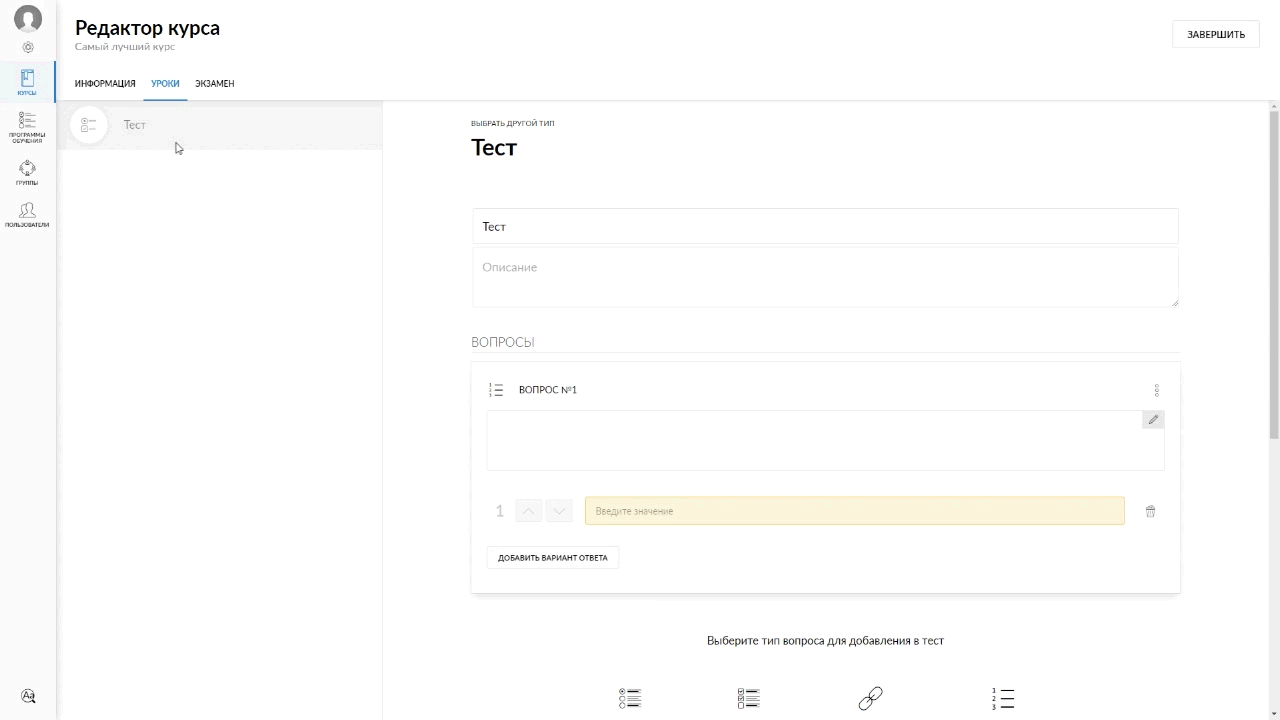Select the Тест lesson in the list

tap(220, 125)
